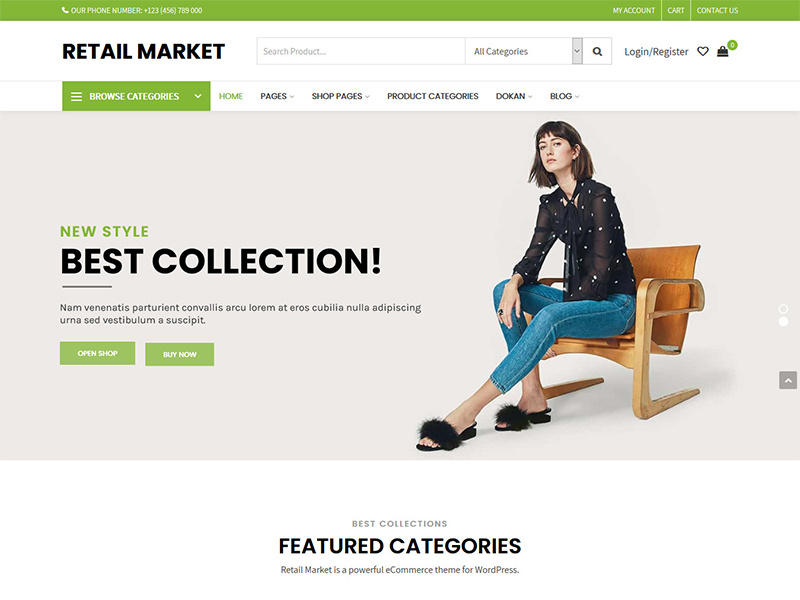Click the scroll-to-top arrow button

[788, 380]
